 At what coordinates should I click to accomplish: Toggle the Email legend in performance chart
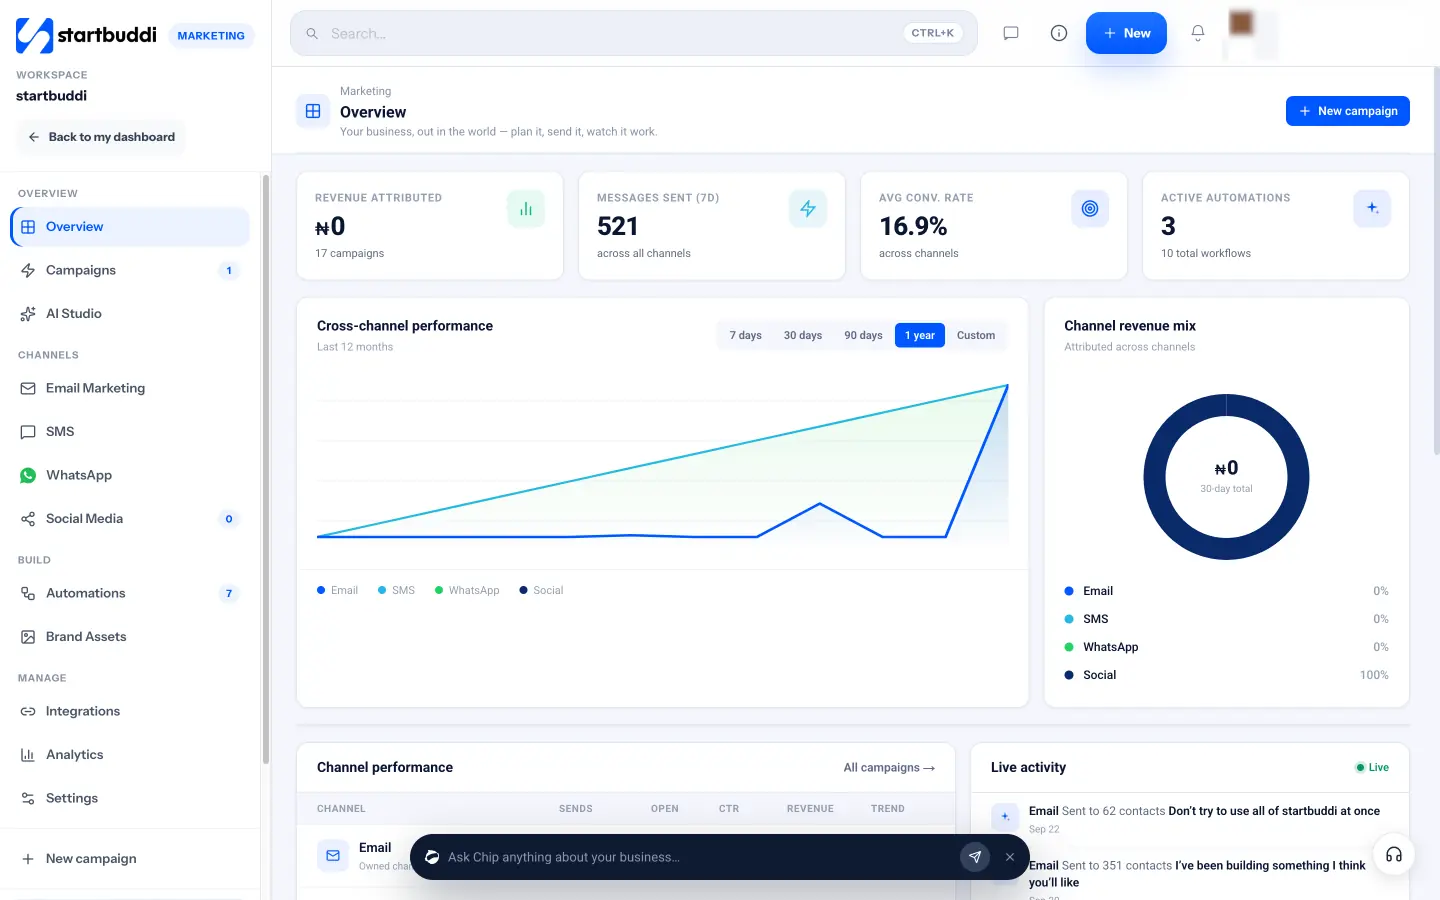(337, 591)
